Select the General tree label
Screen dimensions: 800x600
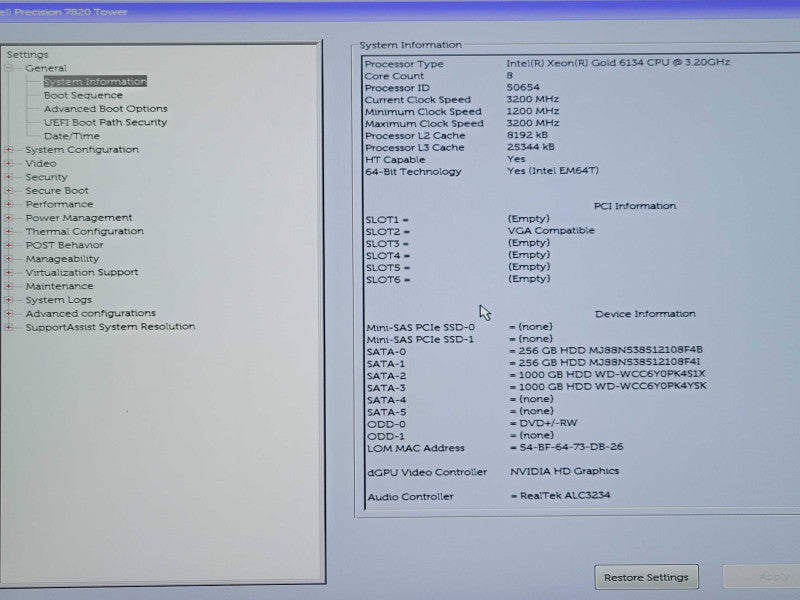pyautogui.click(x=46, y=68)
